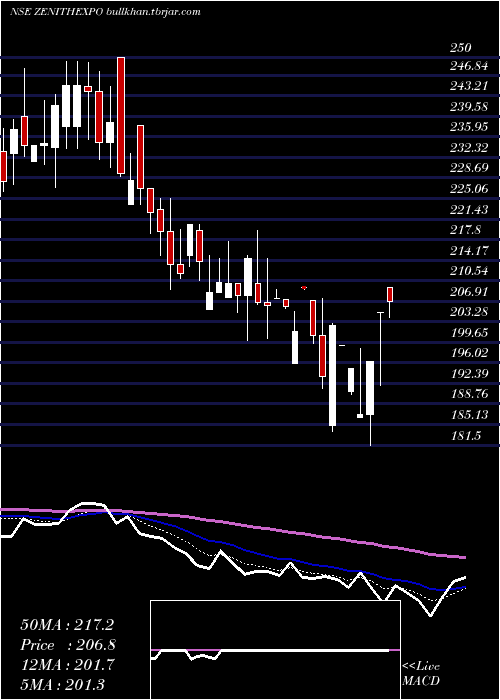
Task: Click the 196.02 price axis label
Action: coord(469,353)
